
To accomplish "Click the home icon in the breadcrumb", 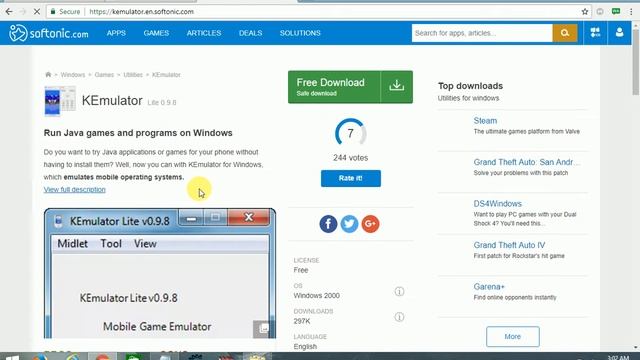I will point(48,75).
